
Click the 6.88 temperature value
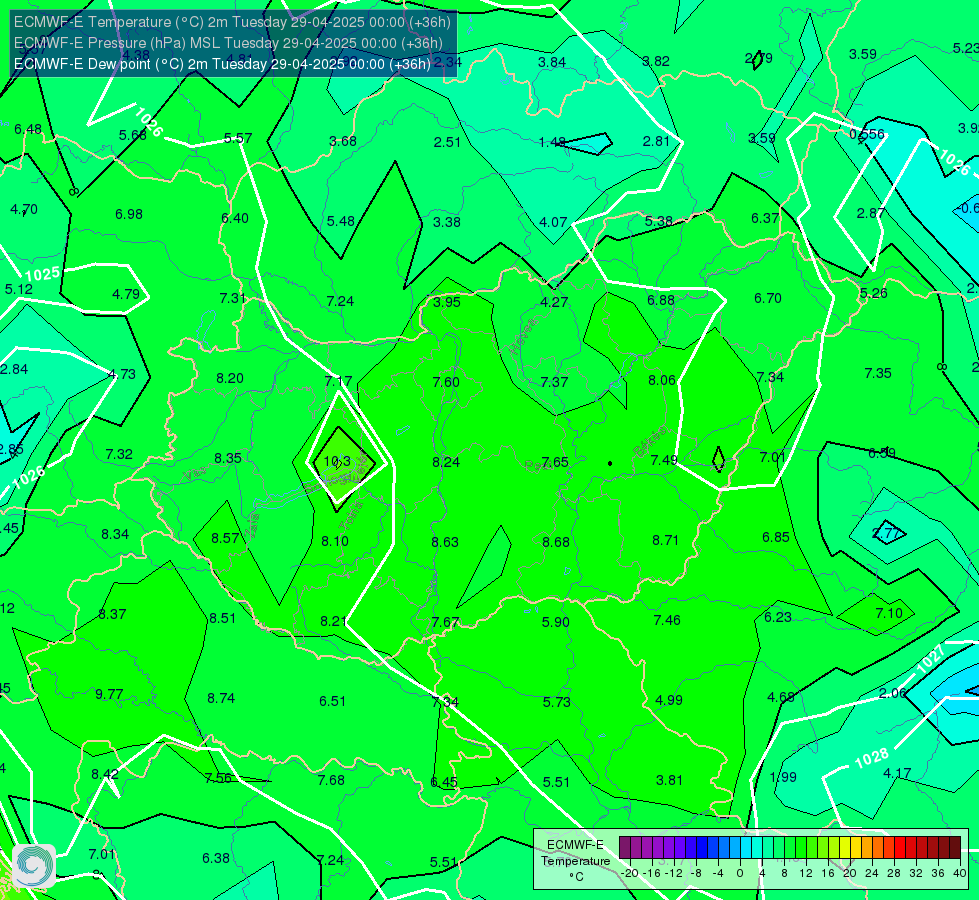click(661, 300)
